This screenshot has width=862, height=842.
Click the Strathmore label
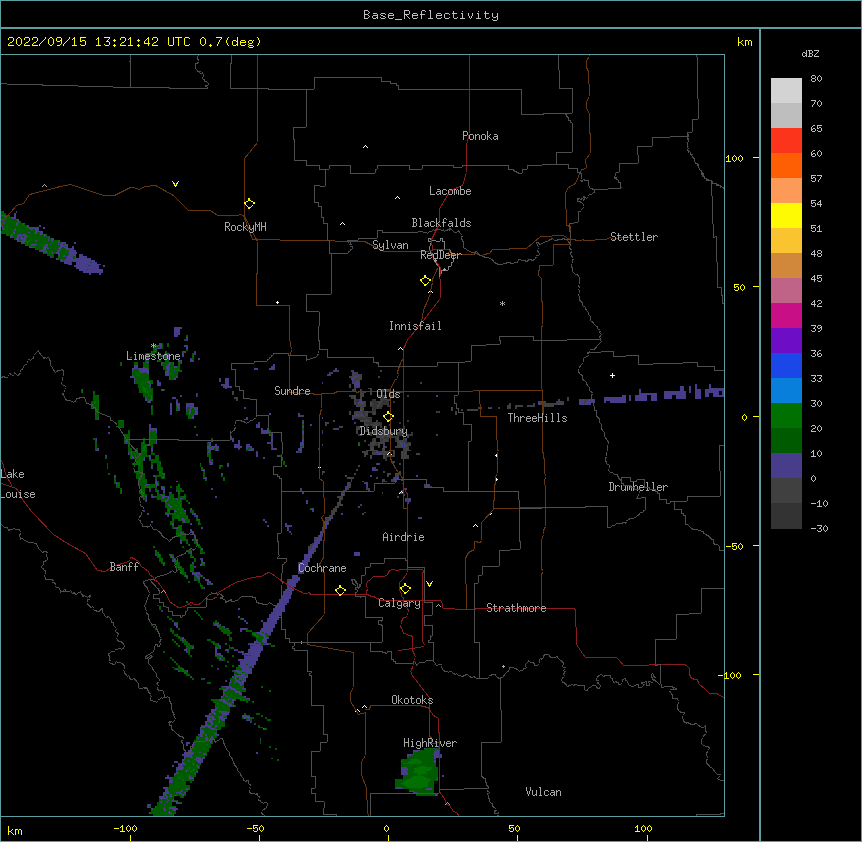point(516,608)
